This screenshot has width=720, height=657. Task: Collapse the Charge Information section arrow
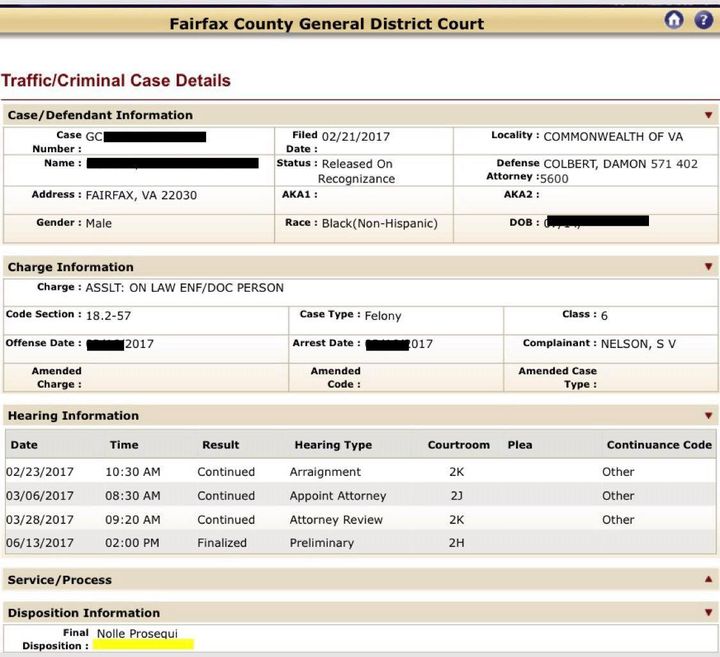click(709, 267)
